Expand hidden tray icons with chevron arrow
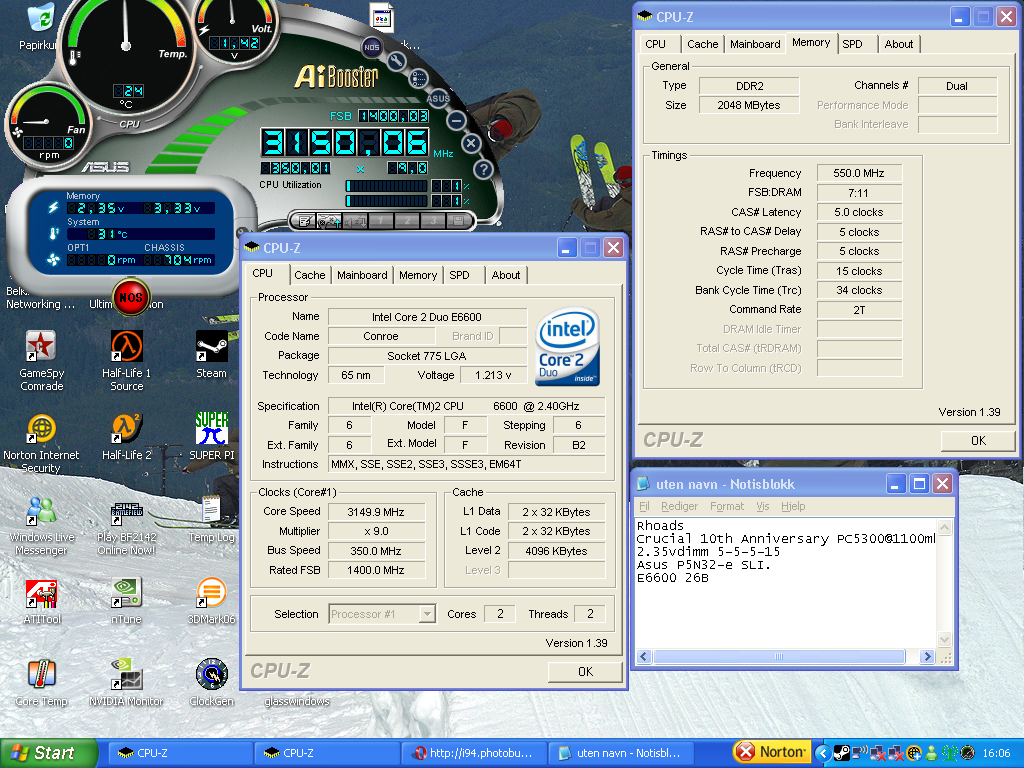1024x768 pixels. coord(823,753)
